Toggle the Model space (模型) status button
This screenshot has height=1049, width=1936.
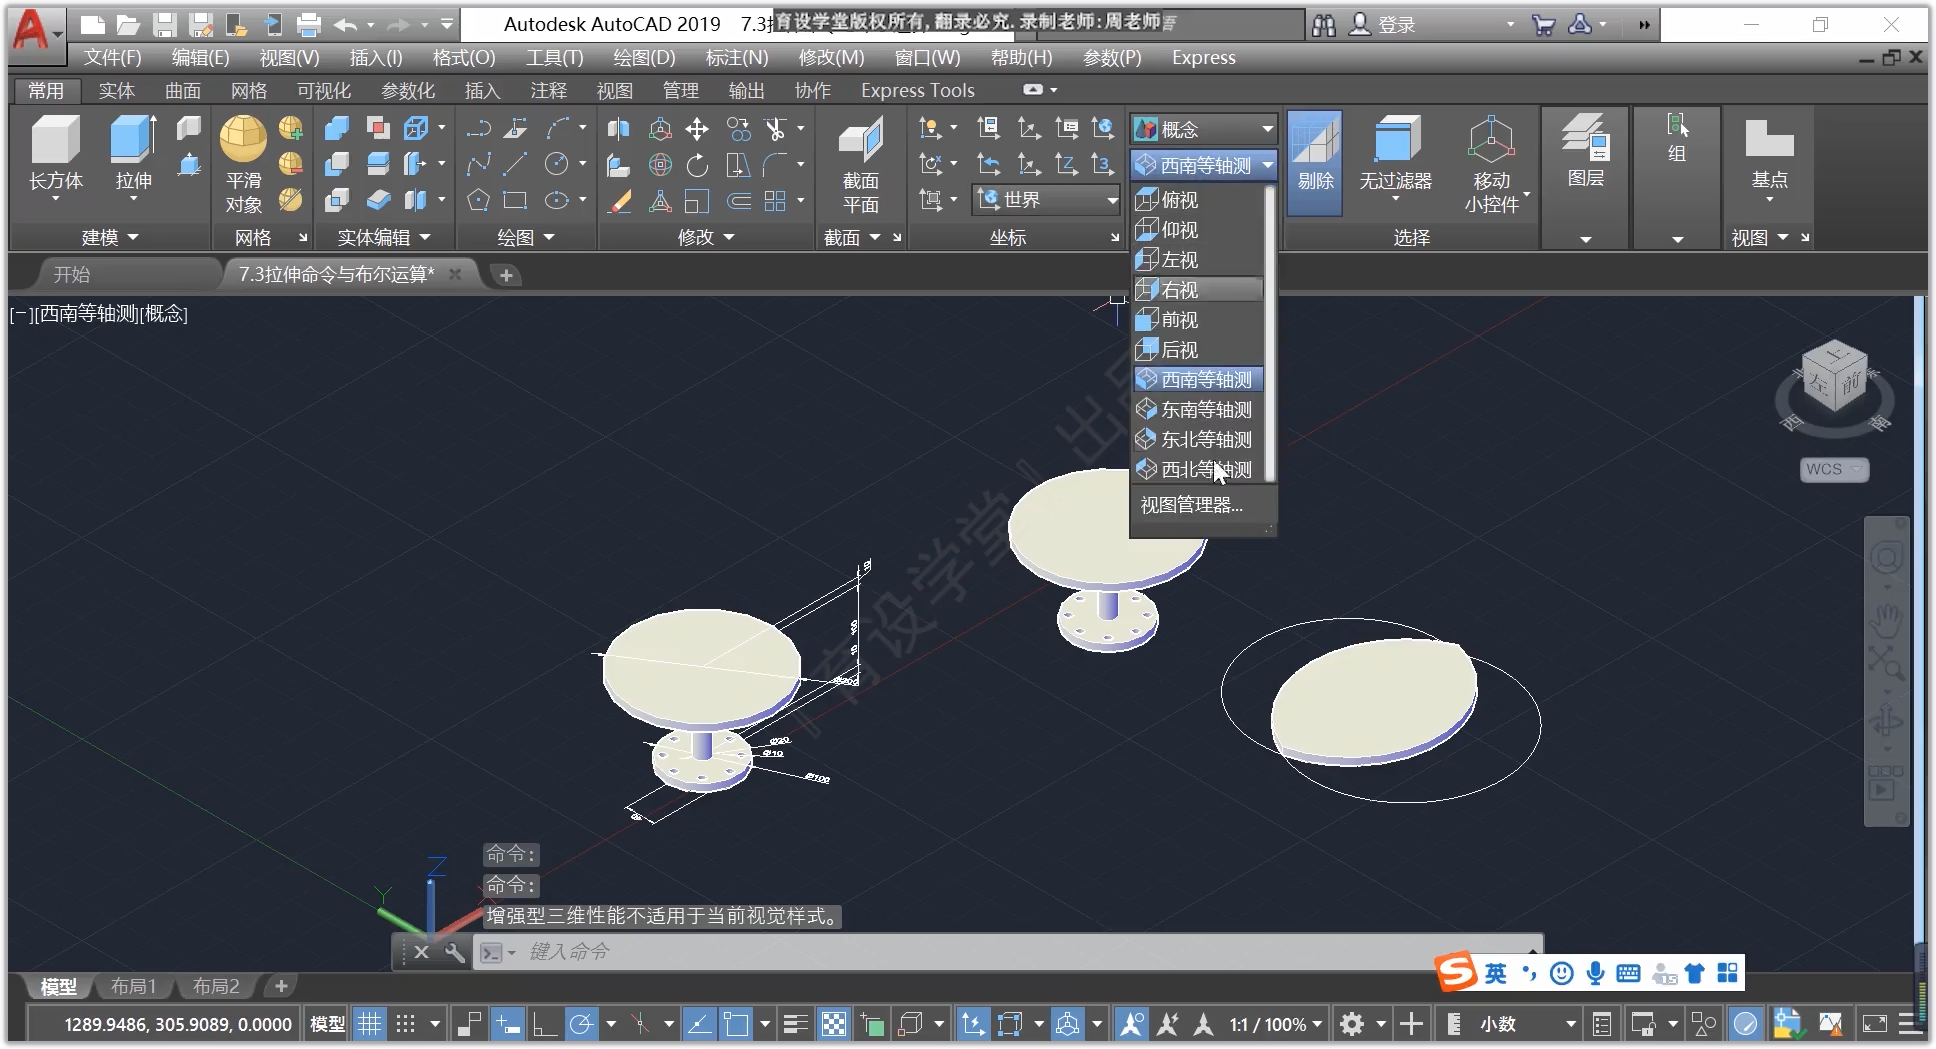pyautogui.click(x=327, y=1024)
